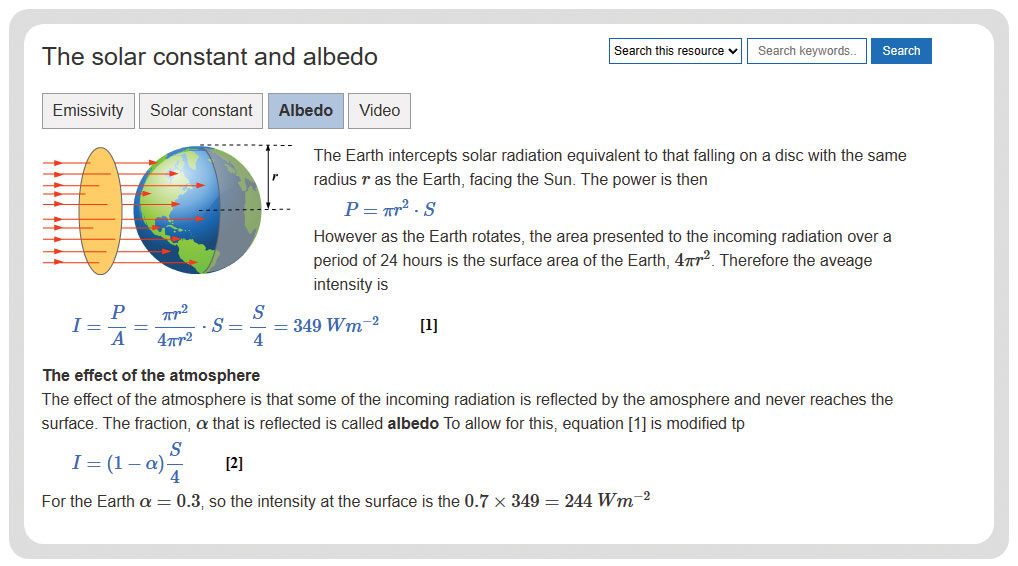This screenshot has width=1018, height=566.
Task: Open the Video tab
Action: pos(380,111)
